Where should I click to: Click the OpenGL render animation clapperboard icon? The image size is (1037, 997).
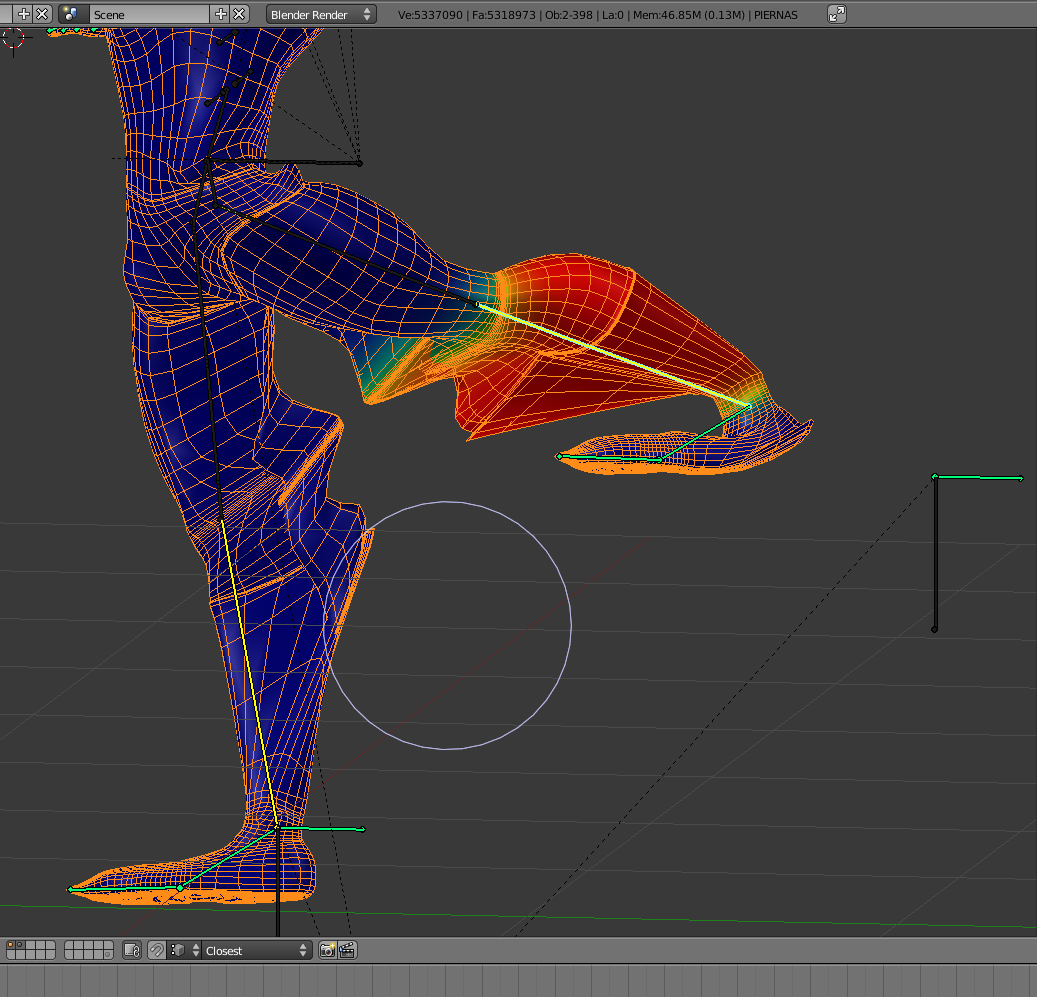[x=347, y=950]
